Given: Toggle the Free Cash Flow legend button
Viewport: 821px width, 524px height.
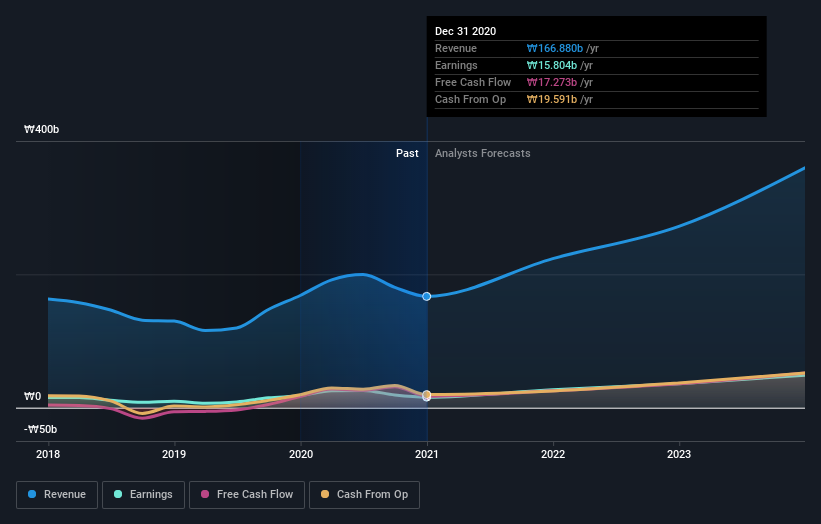Looking at the screenshot, I should (x=247, y=495).
